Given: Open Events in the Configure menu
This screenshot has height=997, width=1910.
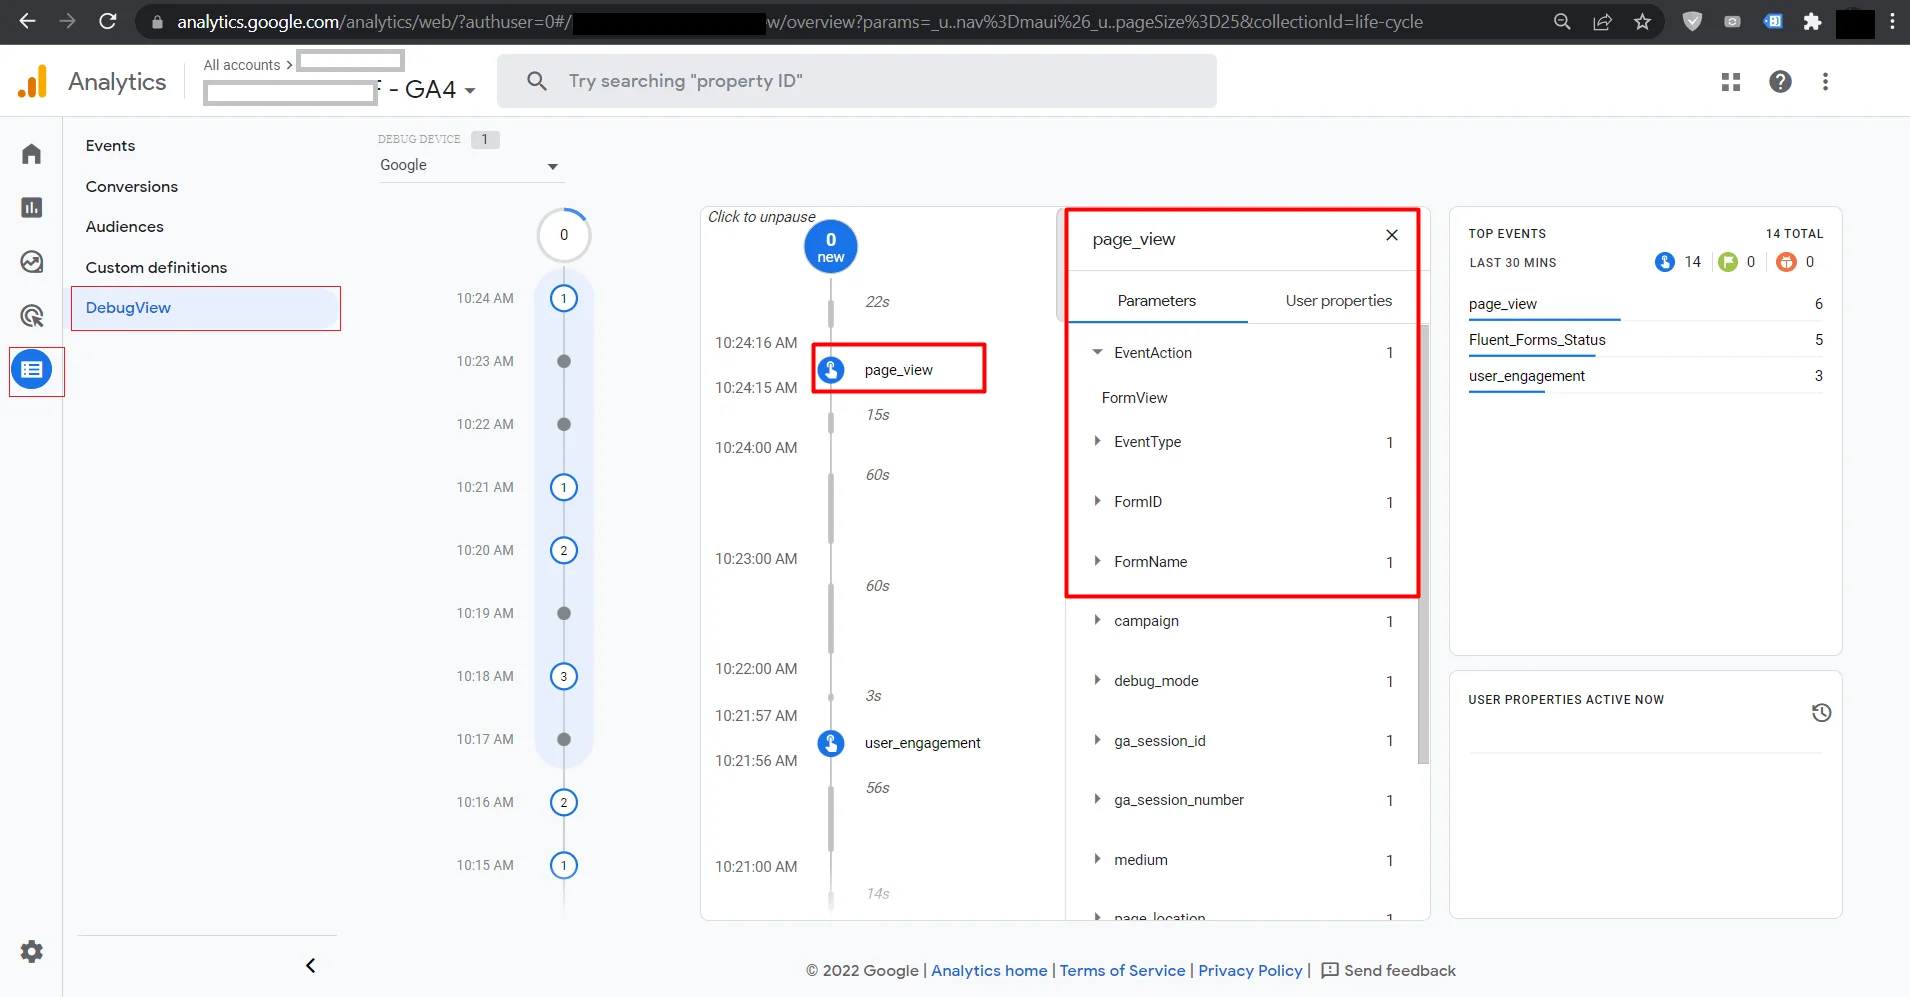Looking at the screenshot, I should point(110,146).
